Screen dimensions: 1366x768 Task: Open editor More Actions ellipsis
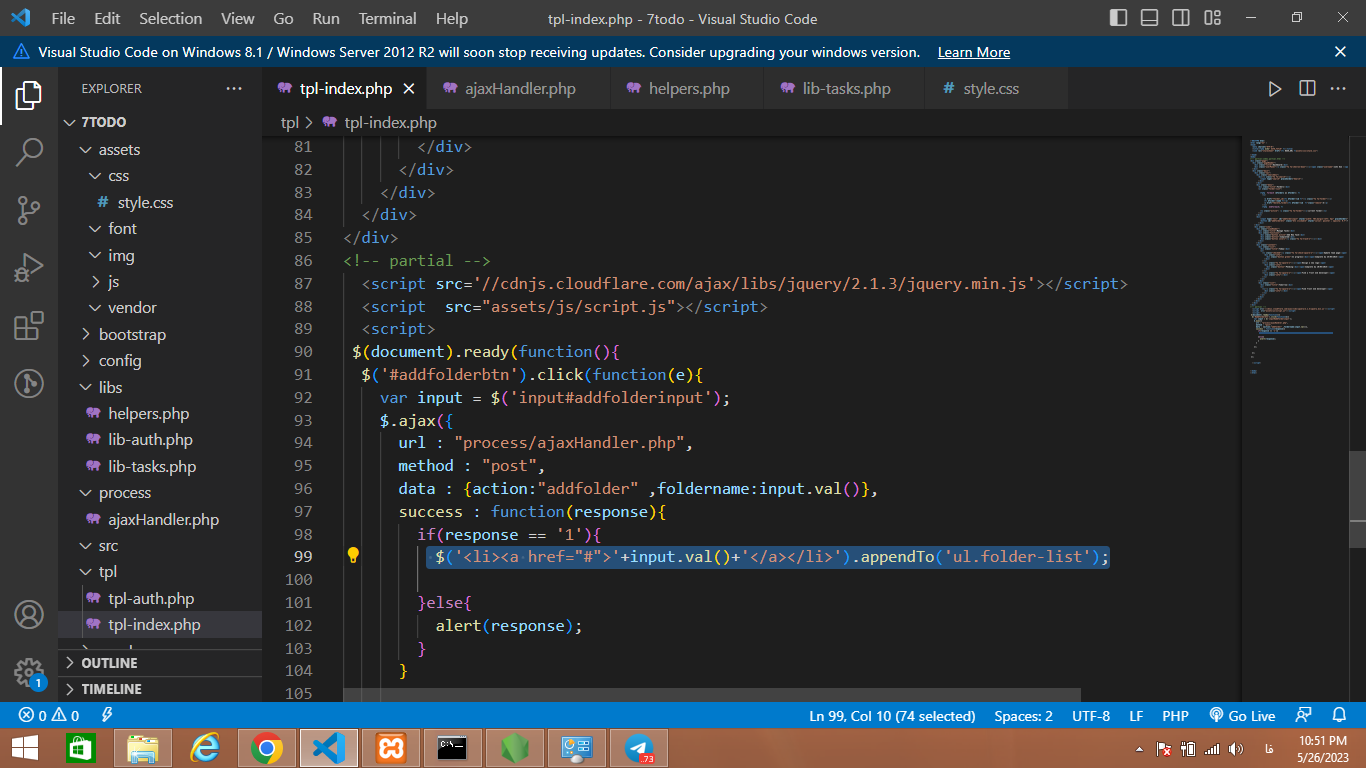click(1338, 89)
